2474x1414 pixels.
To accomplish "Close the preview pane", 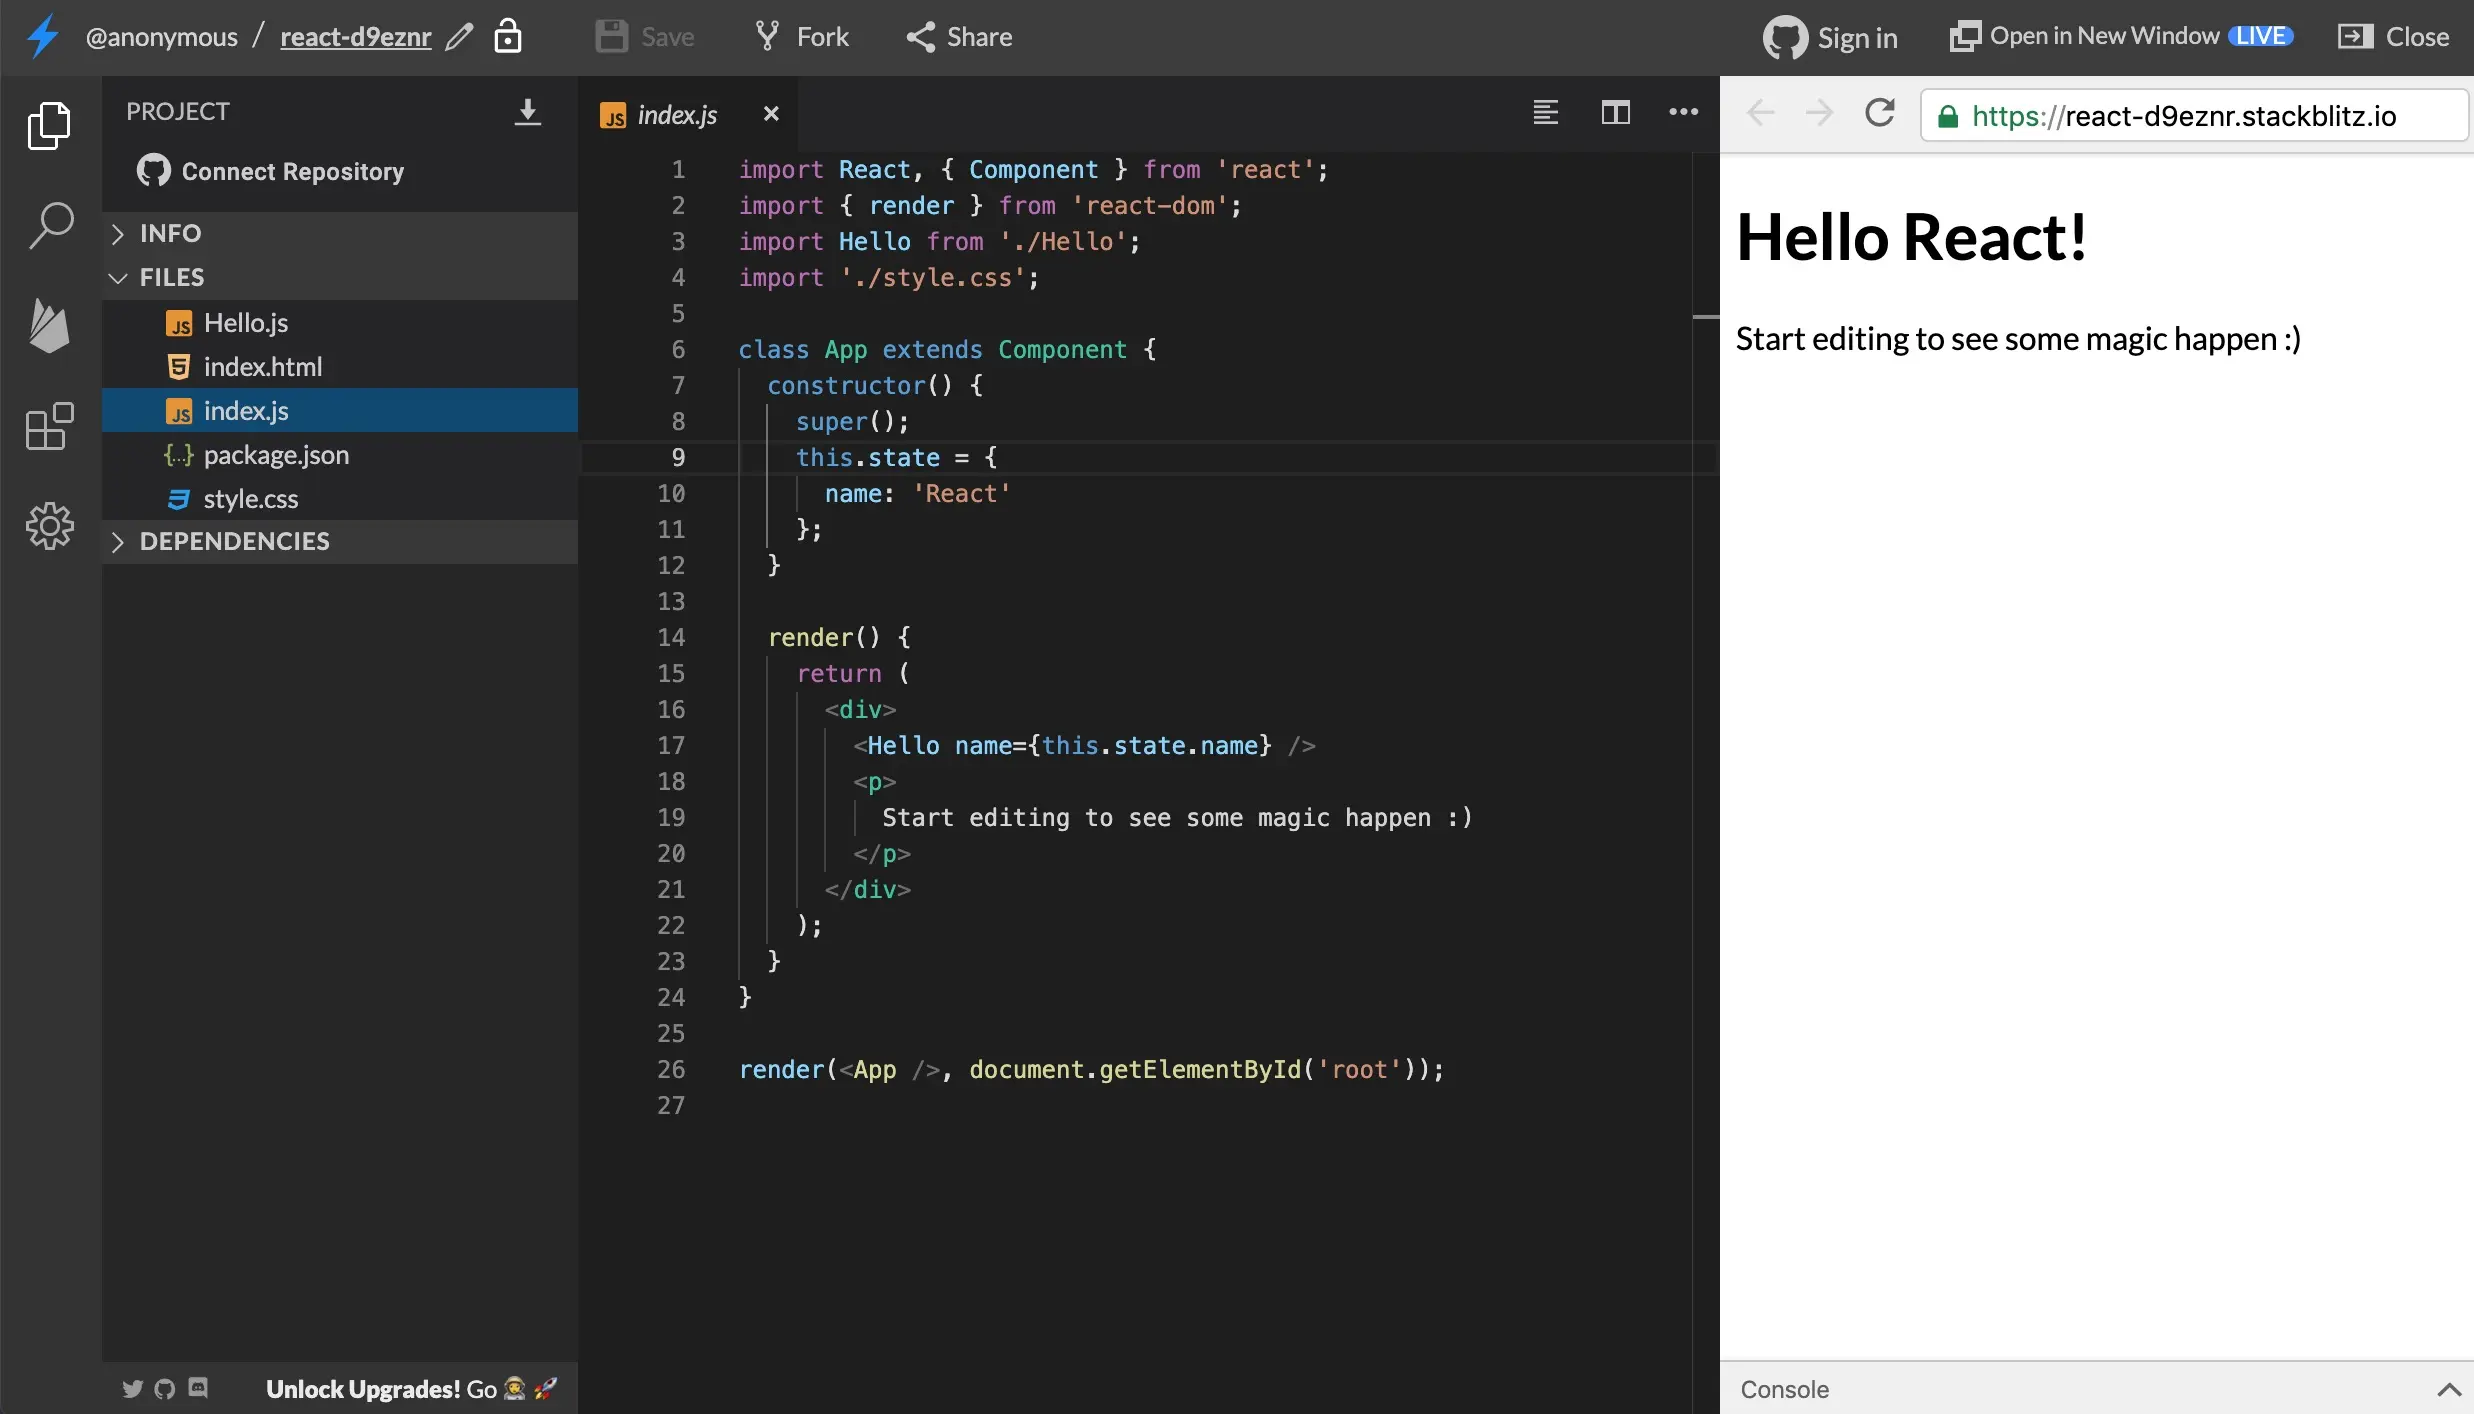I will click(2394, 37).
